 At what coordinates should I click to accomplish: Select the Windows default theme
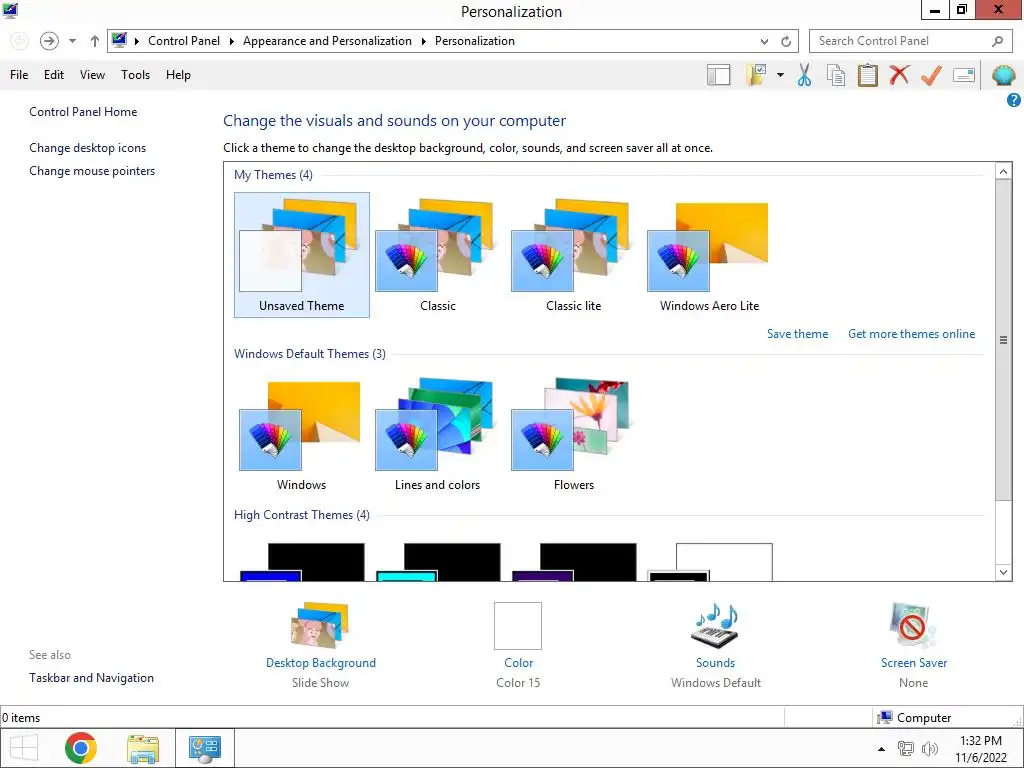pos(302,434)
